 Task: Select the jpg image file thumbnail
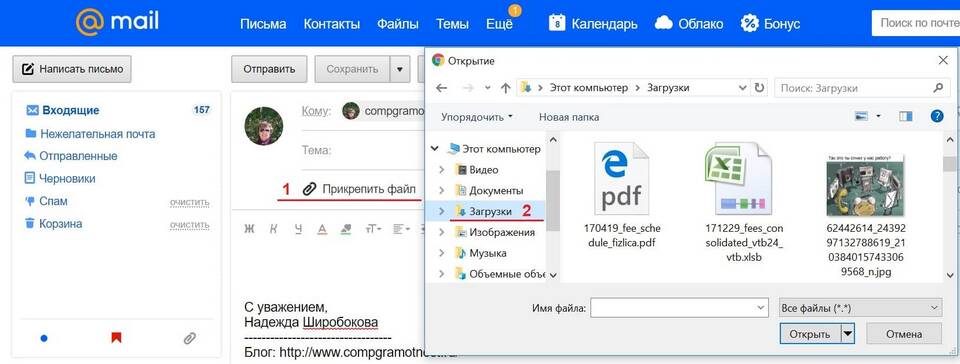pyautogui.click(x=865, y=185)
